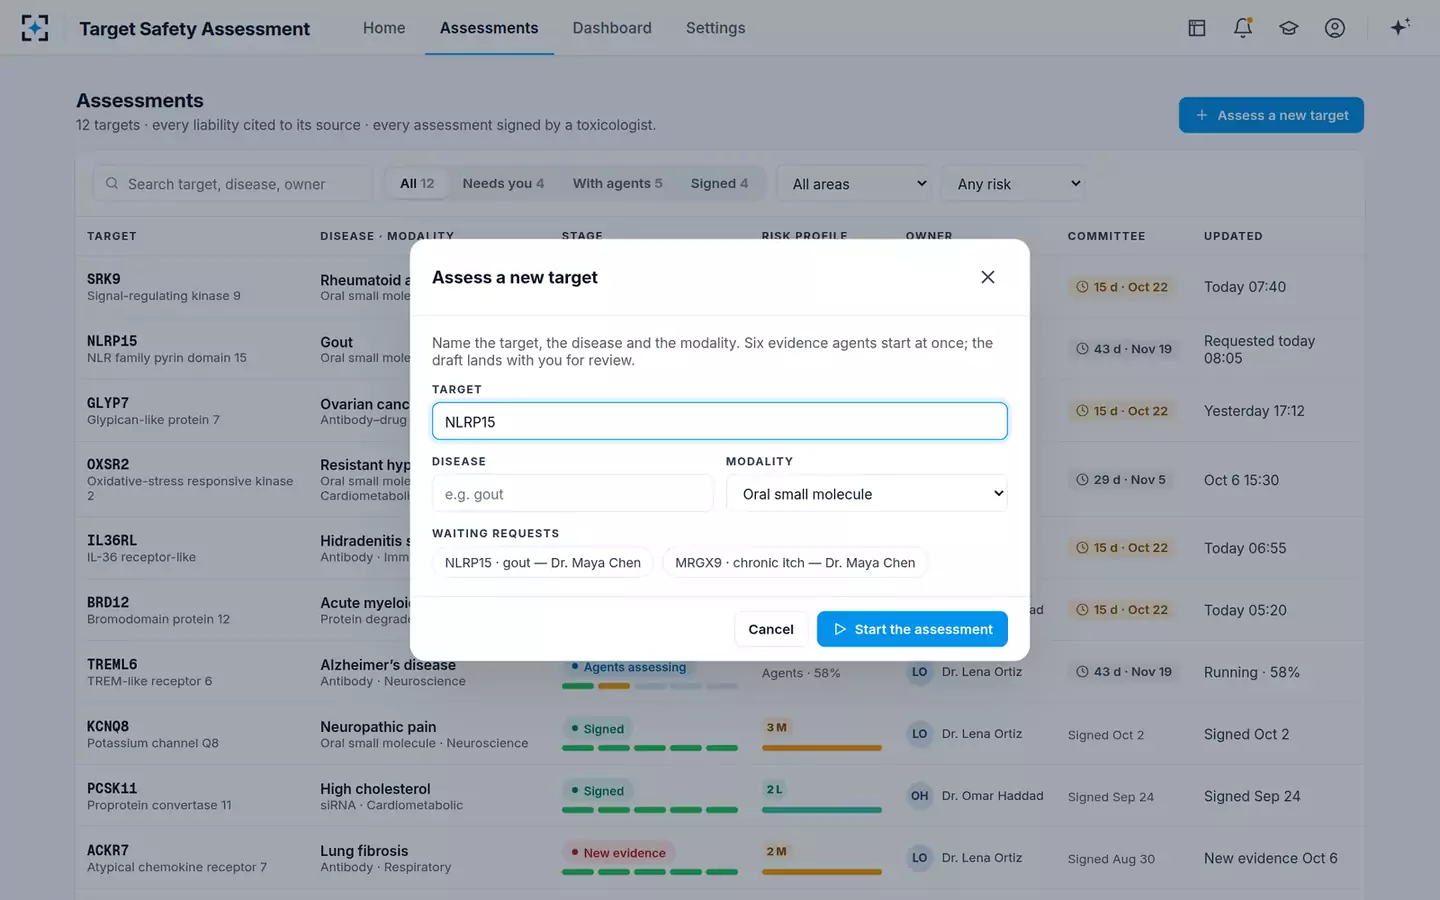Click the Disease input field

pyautogui.click(x=573, y=494)
